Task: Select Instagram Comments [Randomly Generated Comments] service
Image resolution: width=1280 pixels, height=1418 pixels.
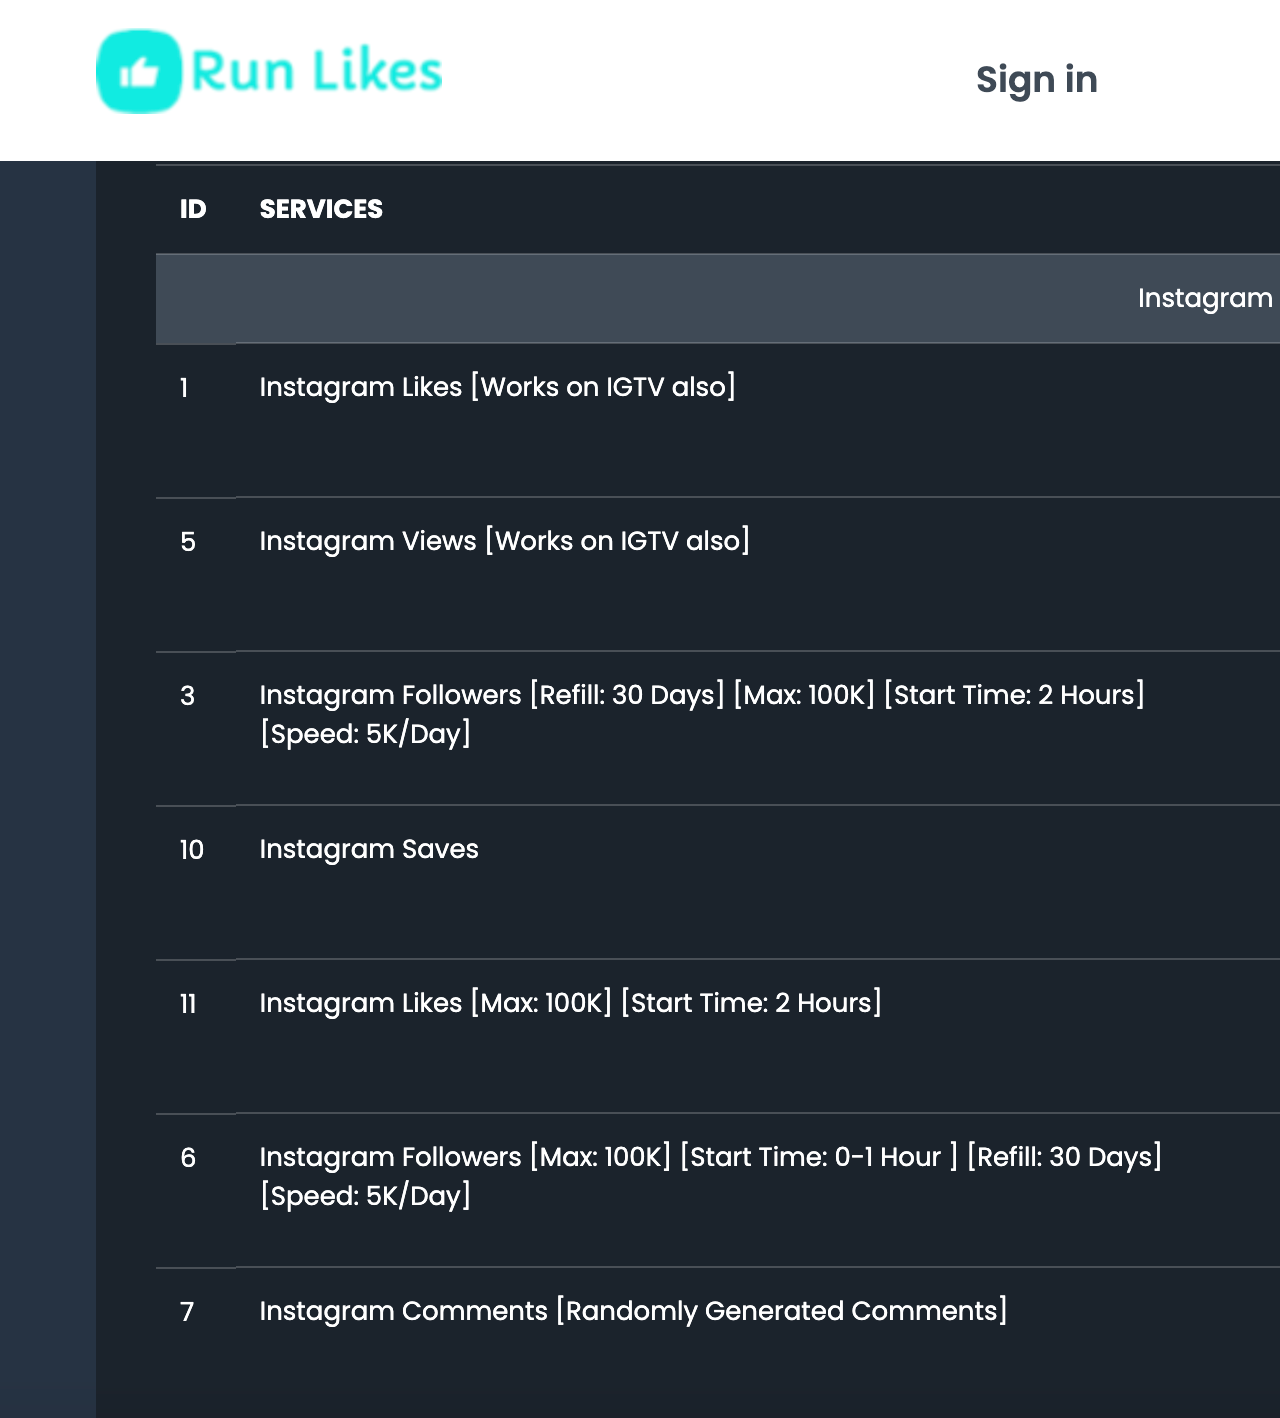Action: tap(633, 1311)
